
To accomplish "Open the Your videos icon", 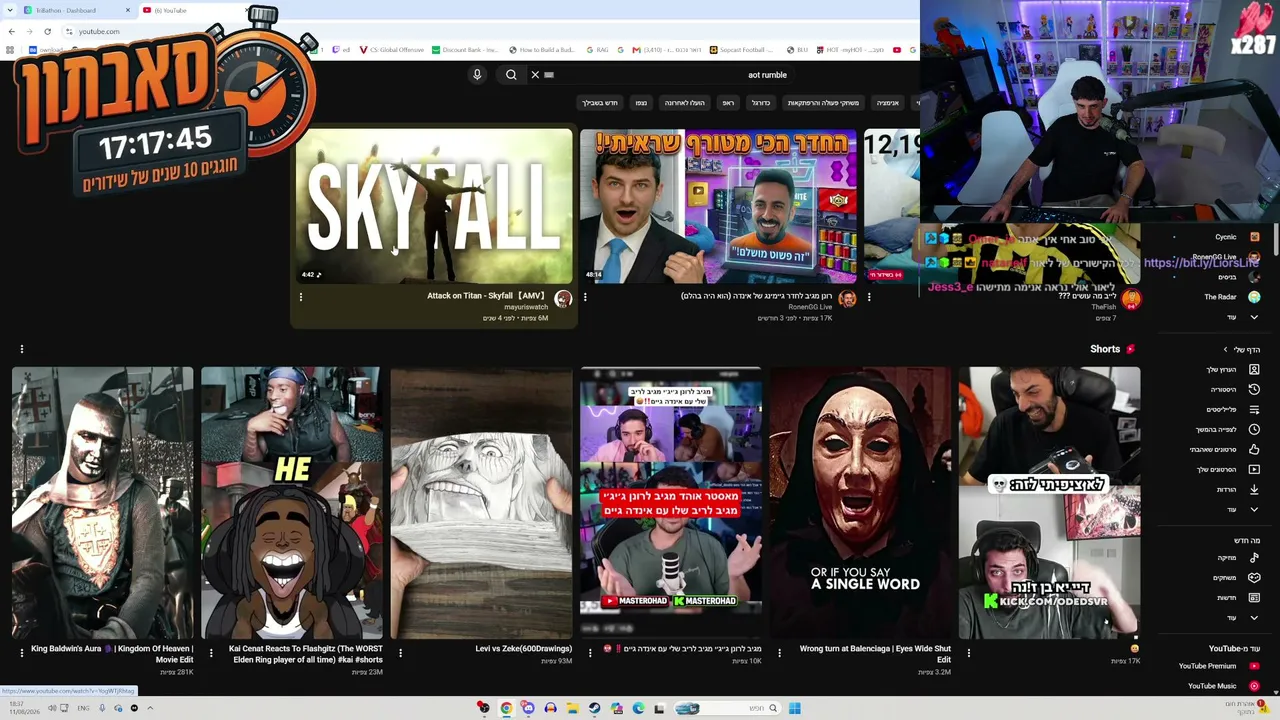I will [x=1254, y=469].
